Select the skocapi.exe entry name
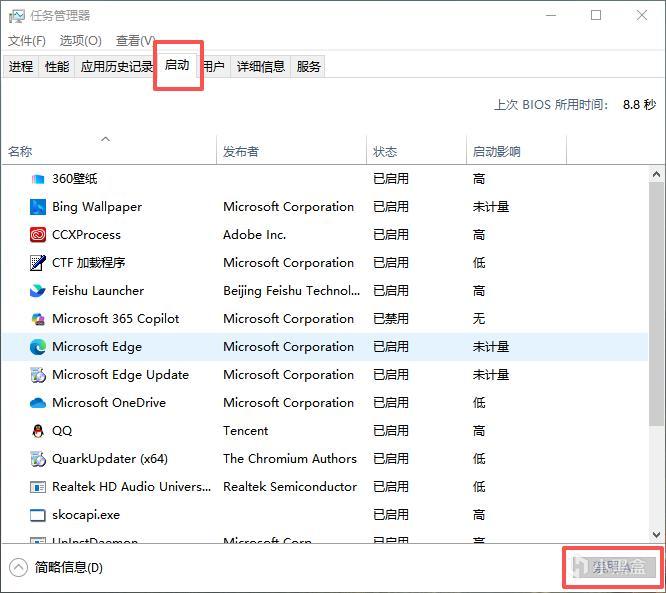Image resolution: width=666 pixels, height=593 pixels. coord(86,515)
